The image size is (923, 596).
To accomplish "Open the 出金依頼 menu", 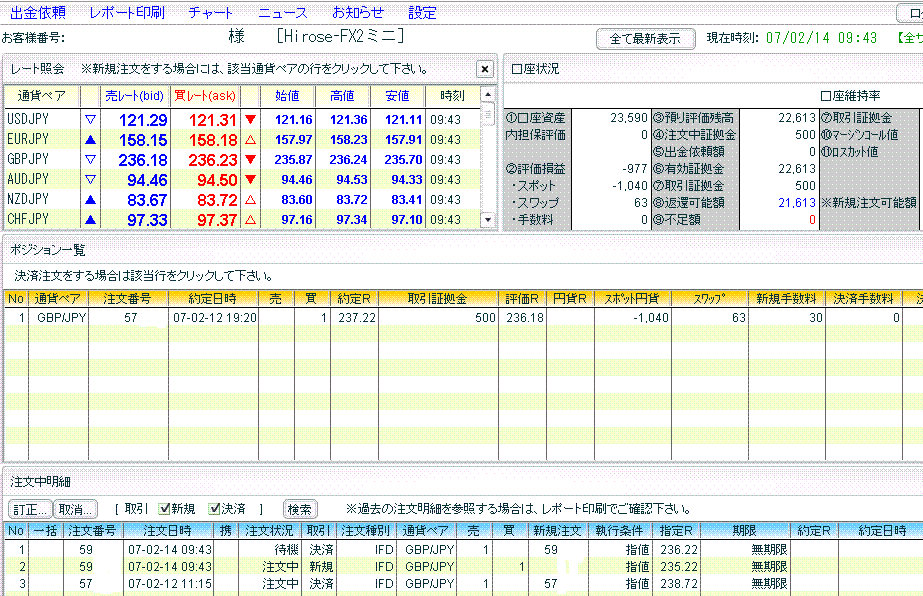I will pyautogui.click(x=37, y=13).
